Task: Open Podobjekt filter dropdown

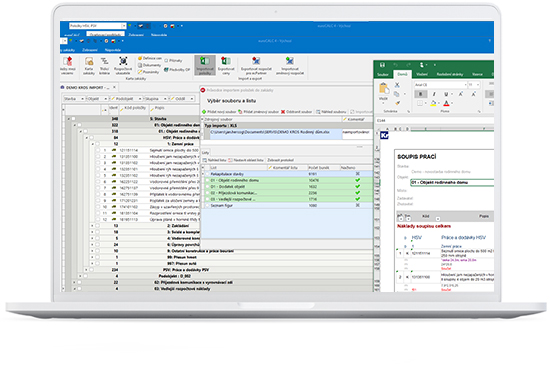Action: (x=140, y=99)
